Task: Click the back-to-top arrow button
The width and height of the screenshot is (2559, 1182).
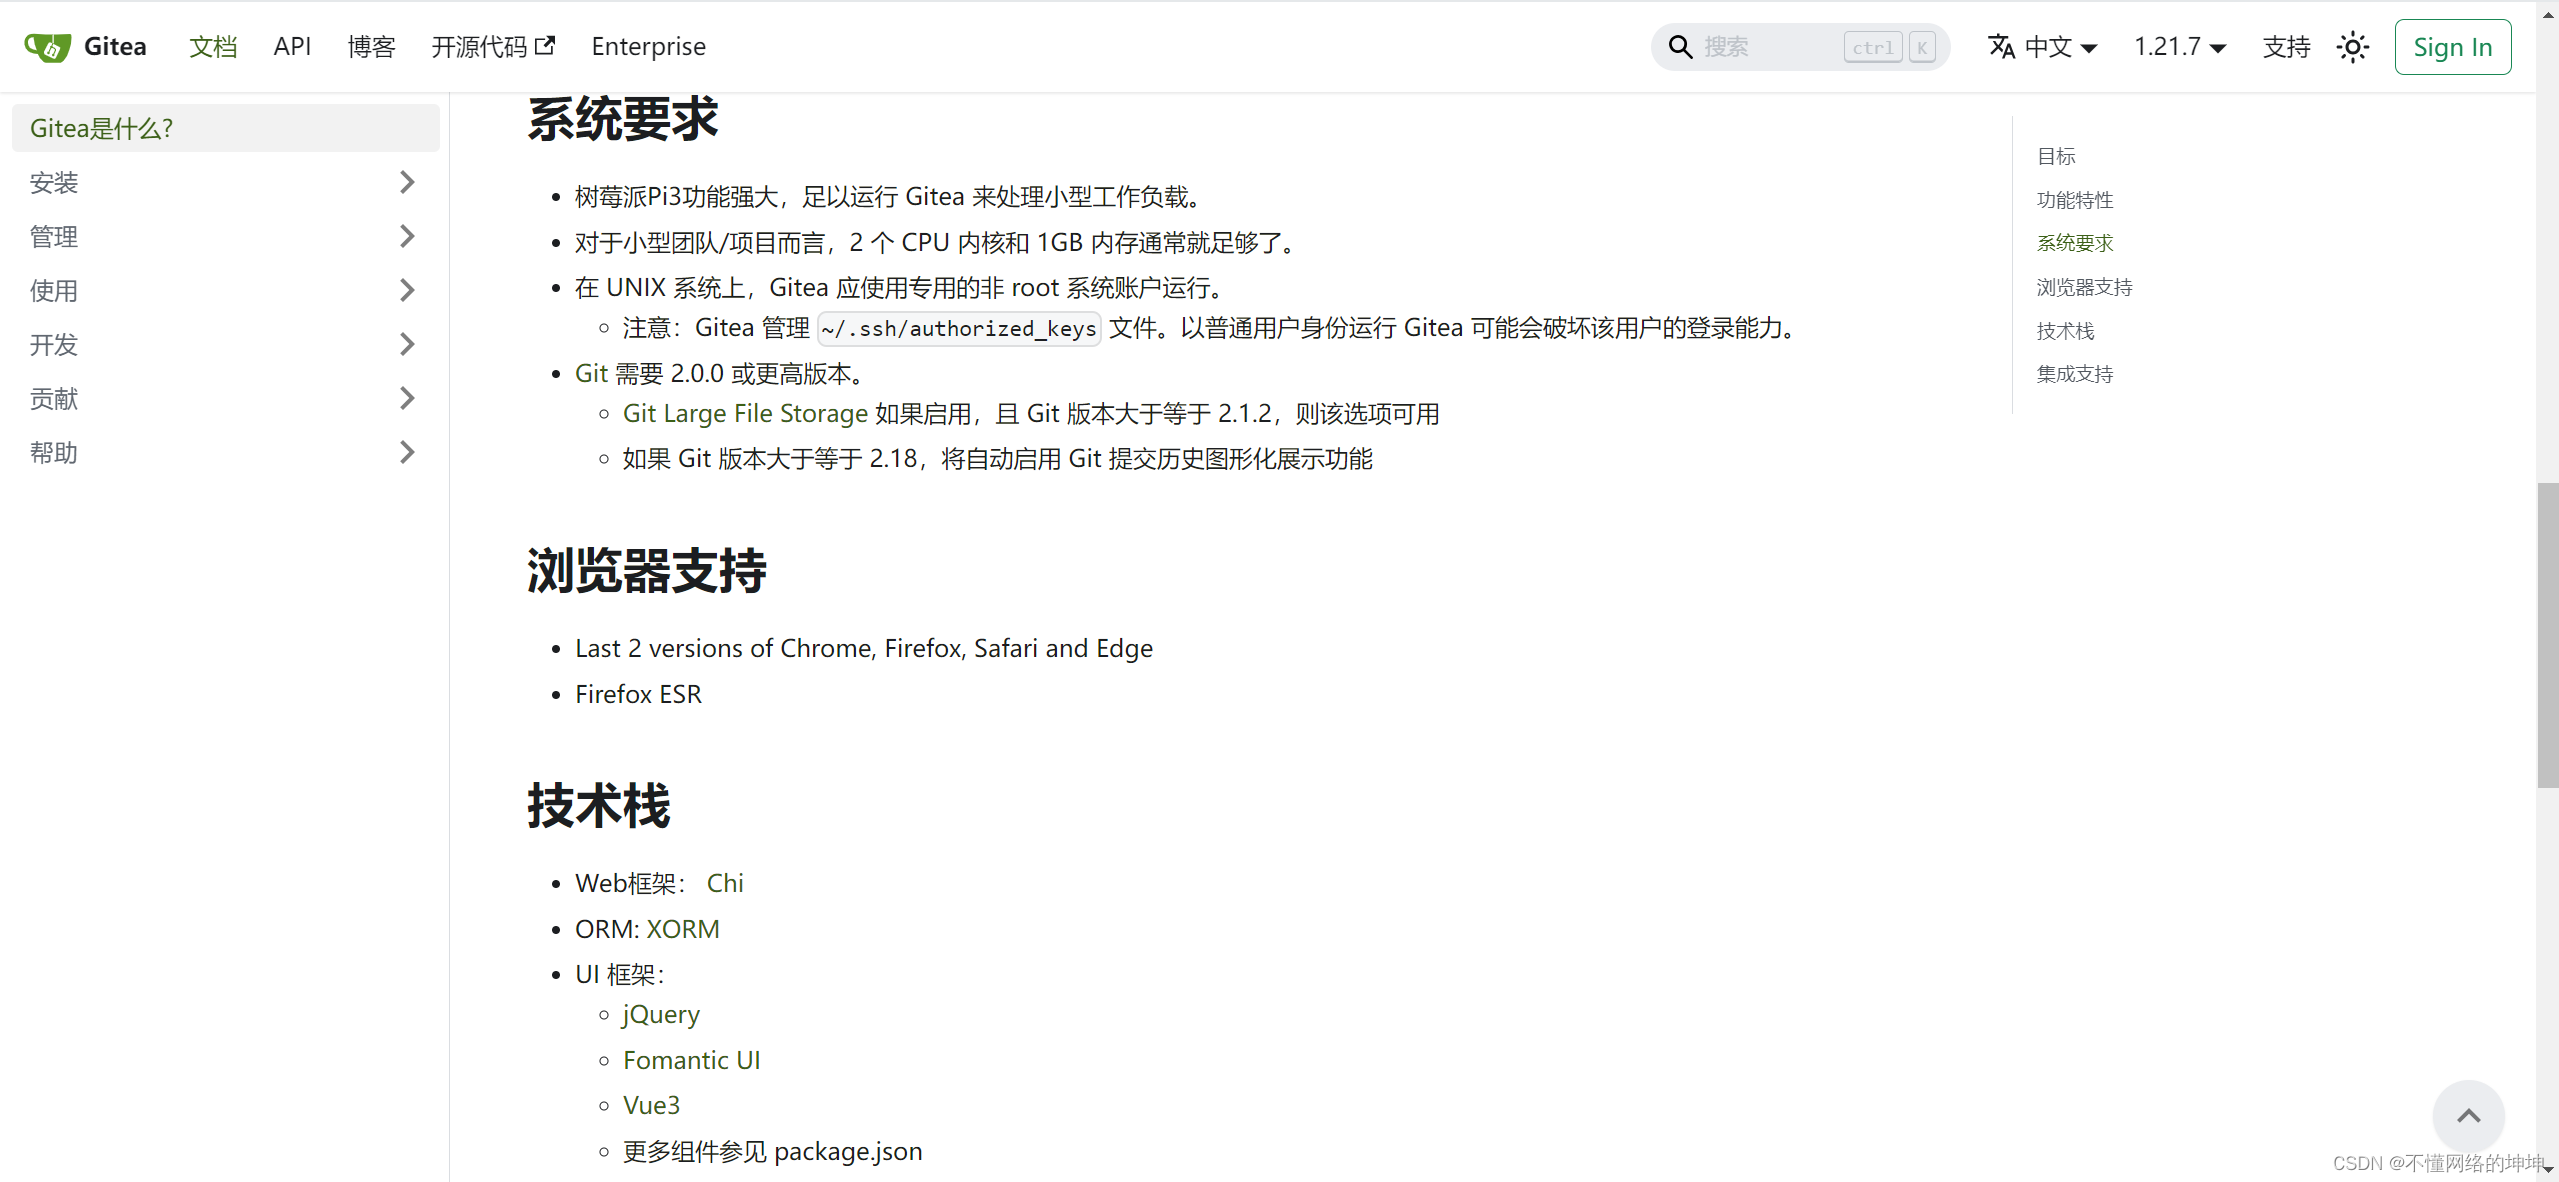Action: (x=2468, y=1116)
